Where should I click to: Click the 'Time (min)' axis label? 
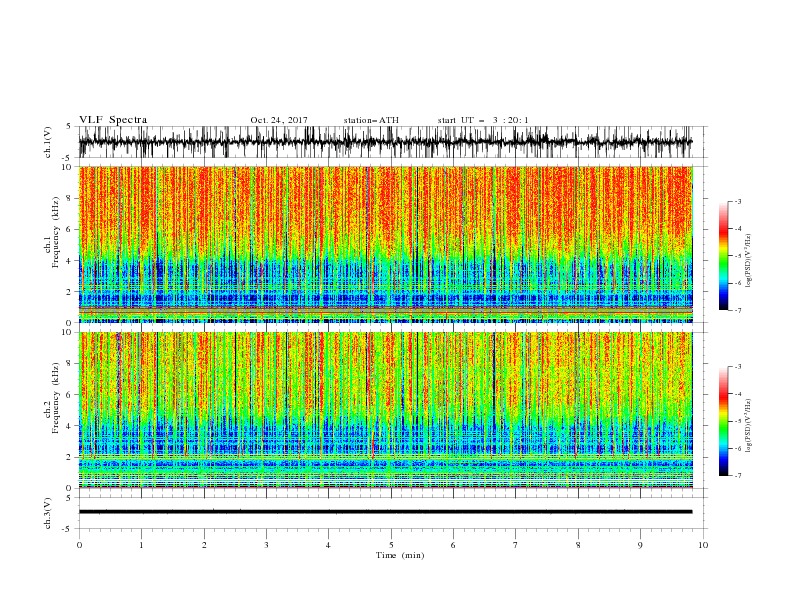[400, 555]
